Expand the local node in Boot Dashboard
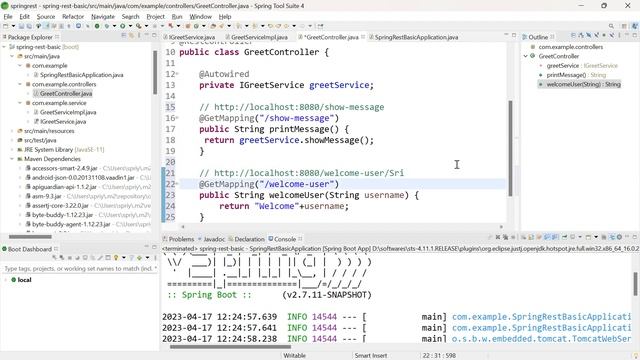Screen dimensions: 640x360 [6, 280]
